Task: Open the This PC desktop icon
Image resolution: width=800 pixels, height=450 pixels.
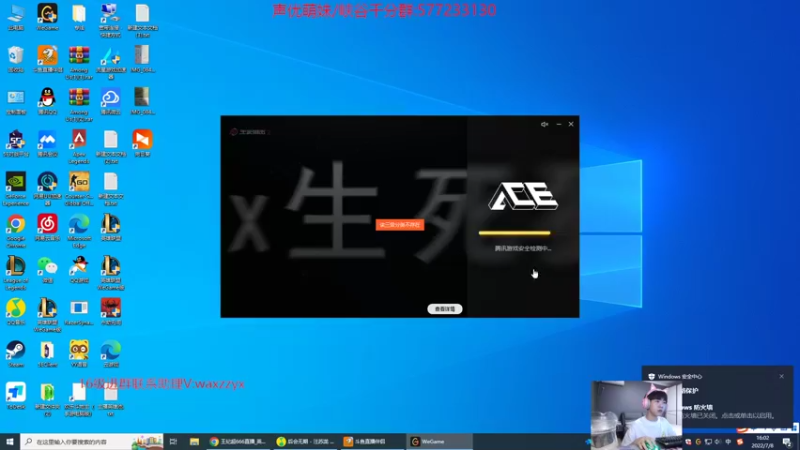Action: point(16,17)
